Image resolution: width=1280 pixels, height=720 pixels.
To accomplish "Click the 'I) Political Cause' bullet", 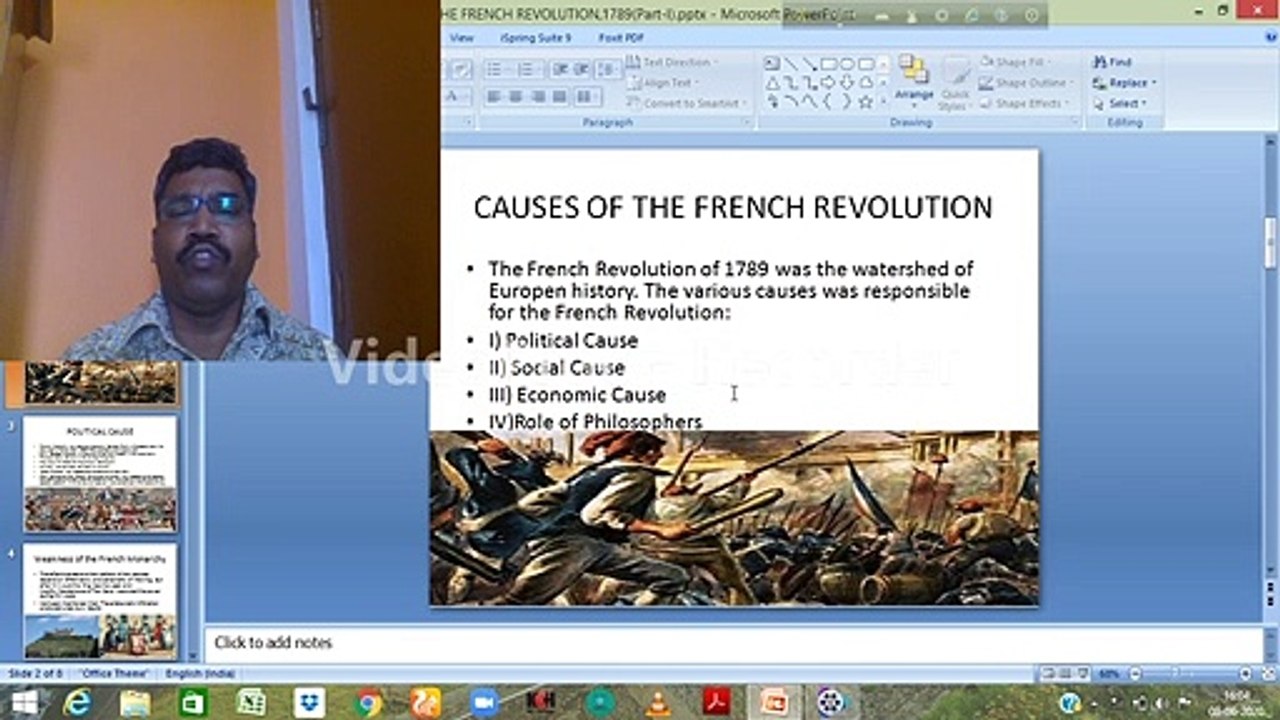I will click(563, 341).
